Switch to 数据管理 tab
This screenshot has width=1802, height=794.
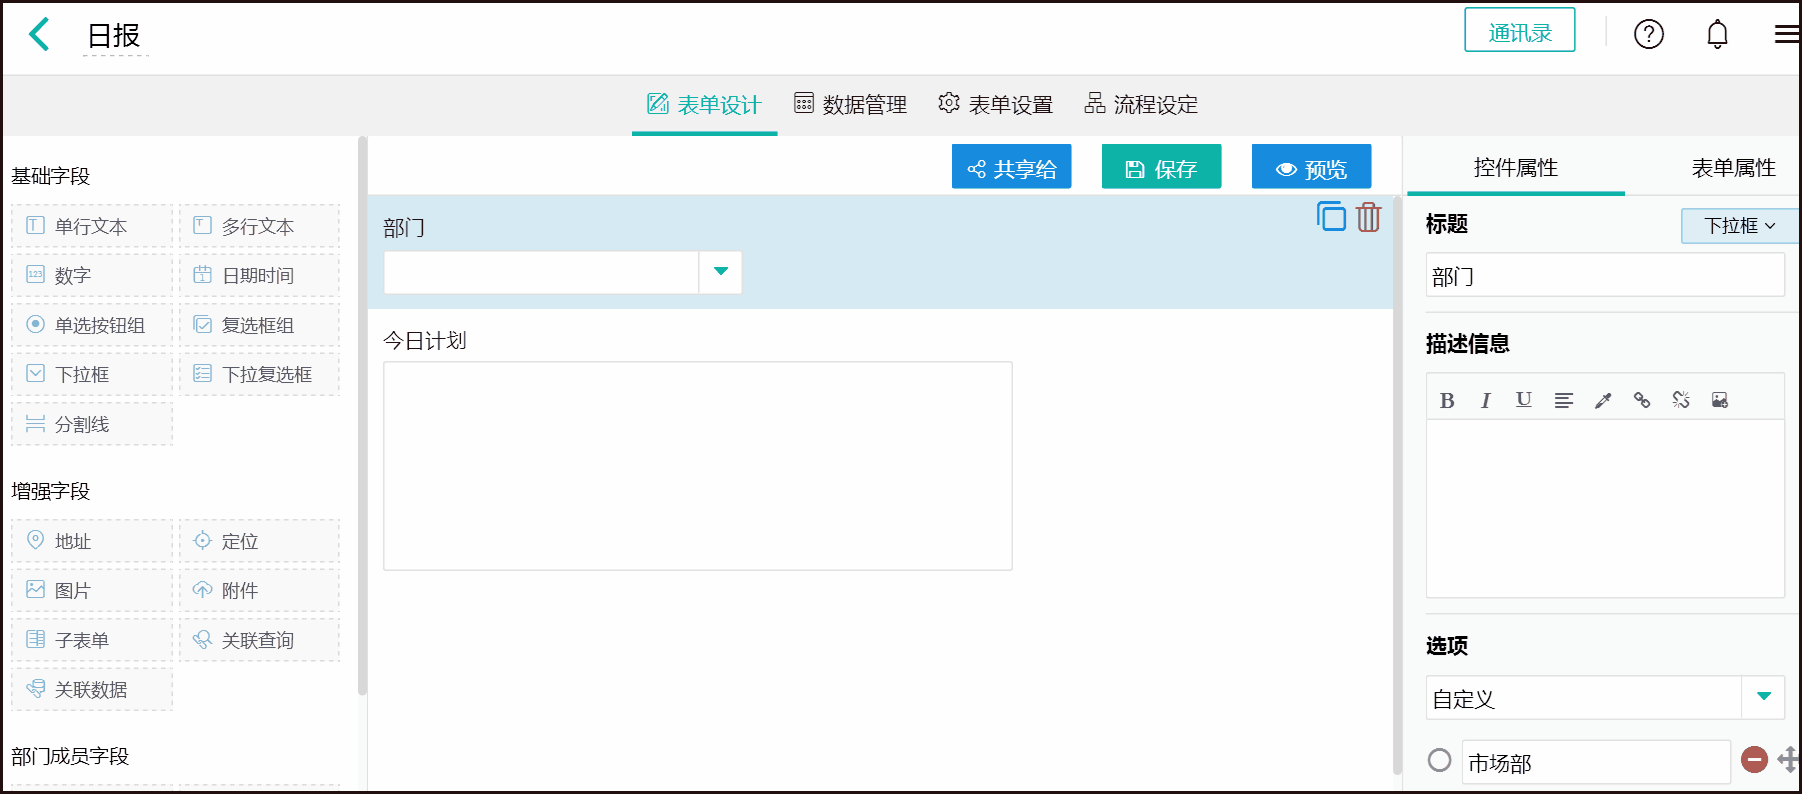pos(850,104)
